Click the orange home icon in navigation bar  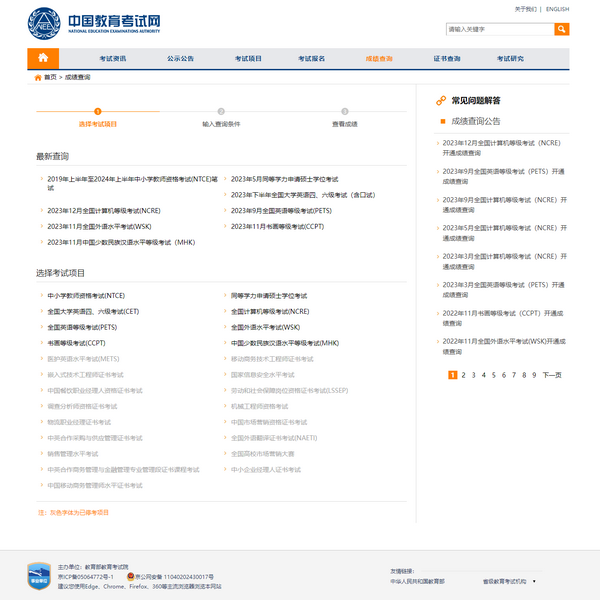click(x=43, y=59)
